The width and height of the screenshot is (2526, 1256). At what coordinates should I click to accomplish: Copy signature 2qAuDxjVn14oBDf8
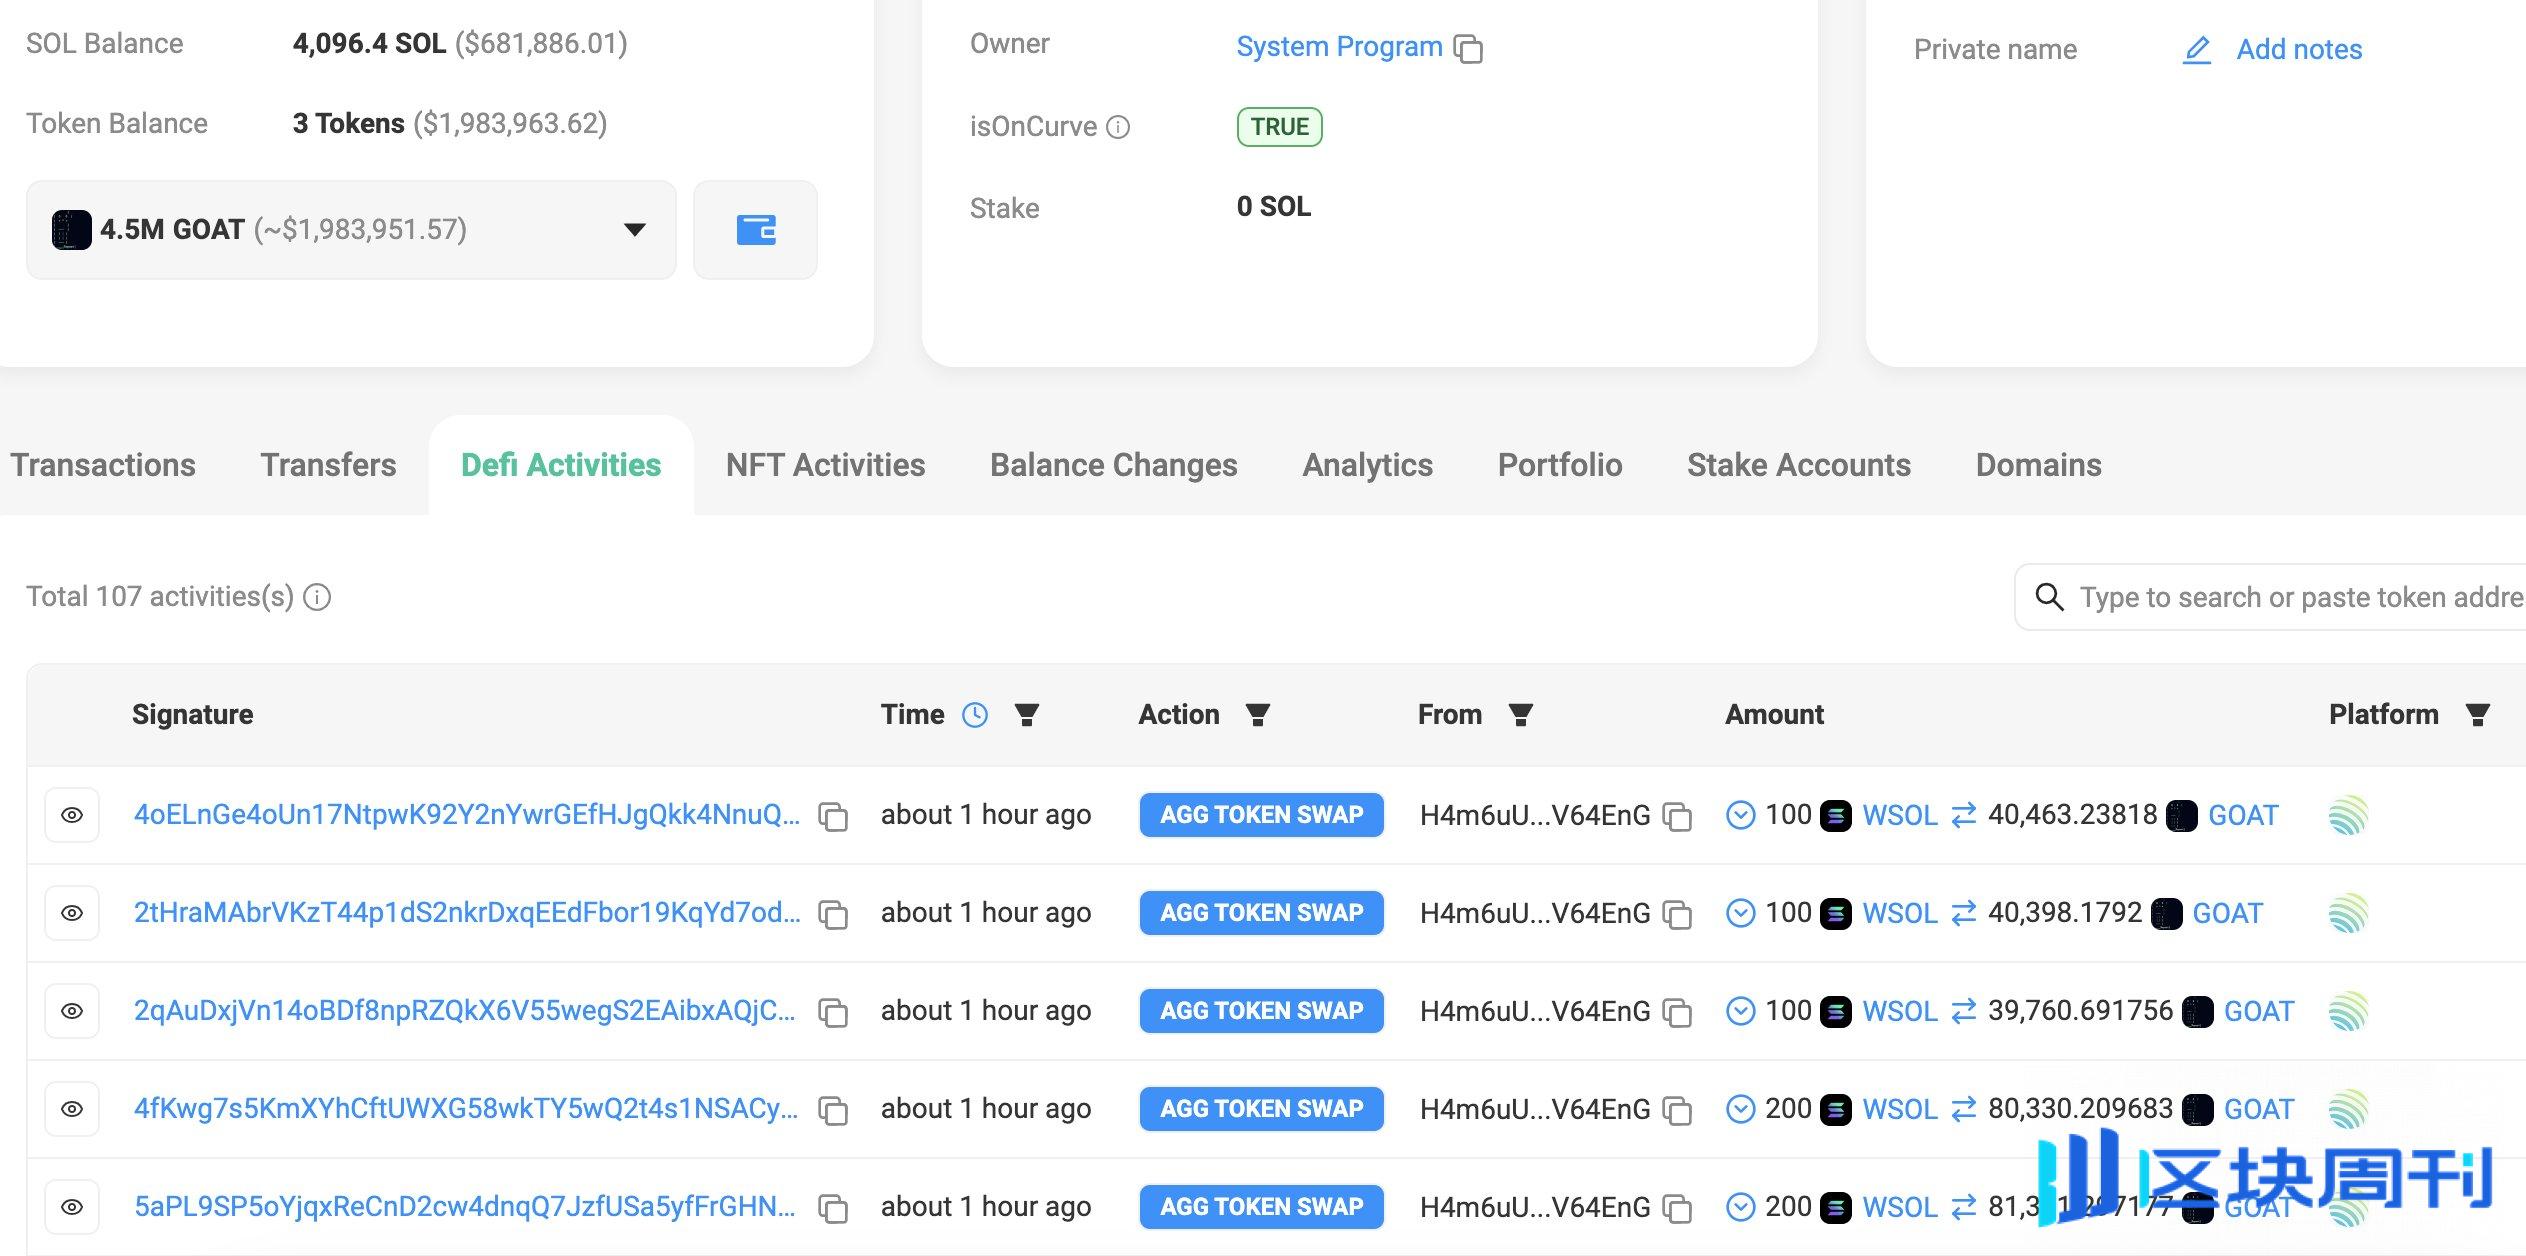(833, 1012)
